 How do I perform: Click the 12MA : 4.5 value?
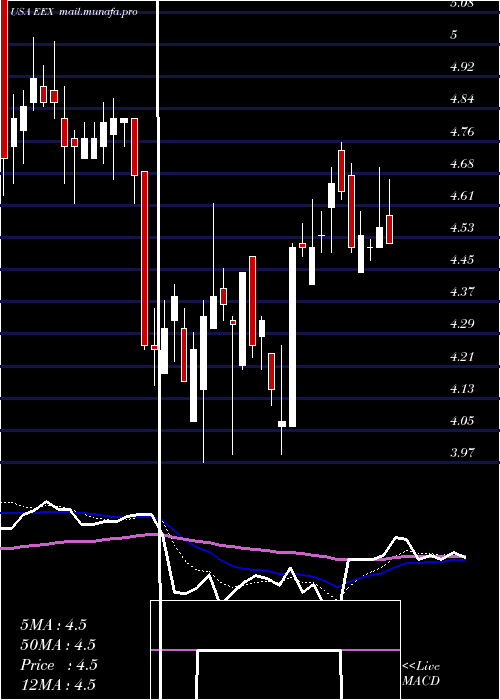click(58, 685)
